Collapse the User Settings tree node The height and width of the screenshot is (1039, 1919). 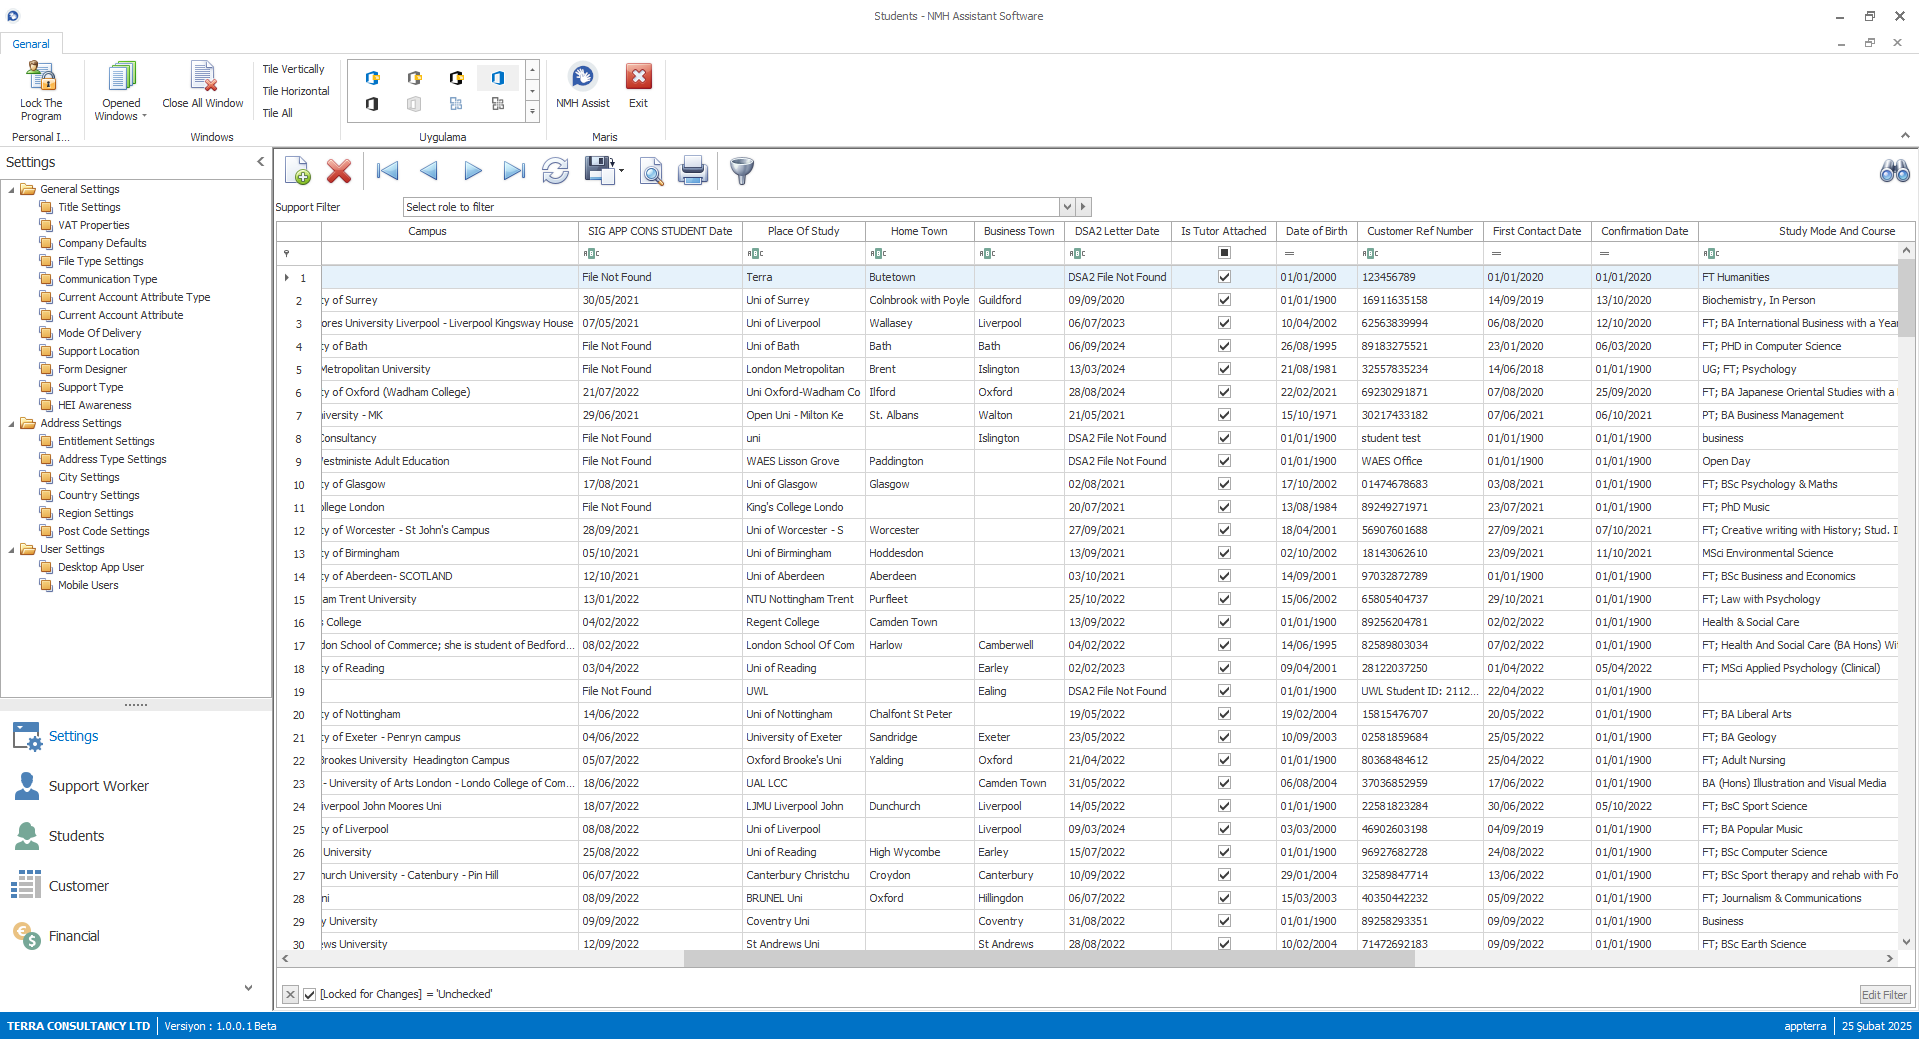point(12,549)
